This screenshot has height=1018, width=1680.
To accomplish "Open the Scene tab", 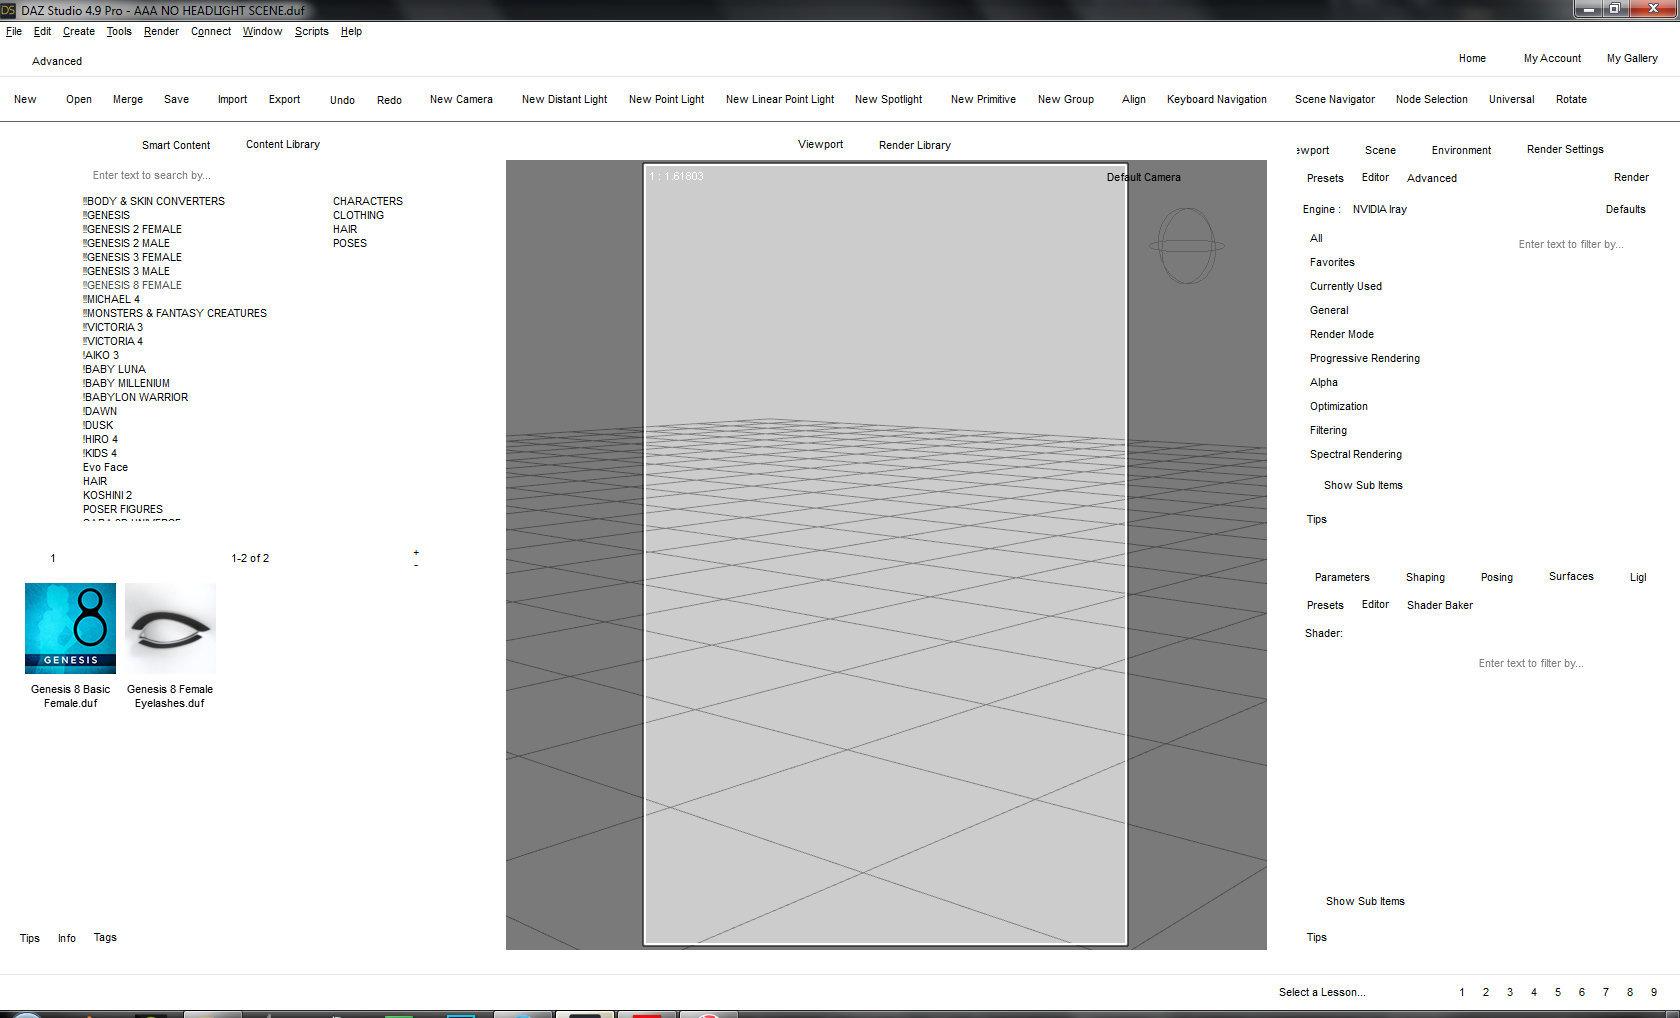I will 1380,150.
